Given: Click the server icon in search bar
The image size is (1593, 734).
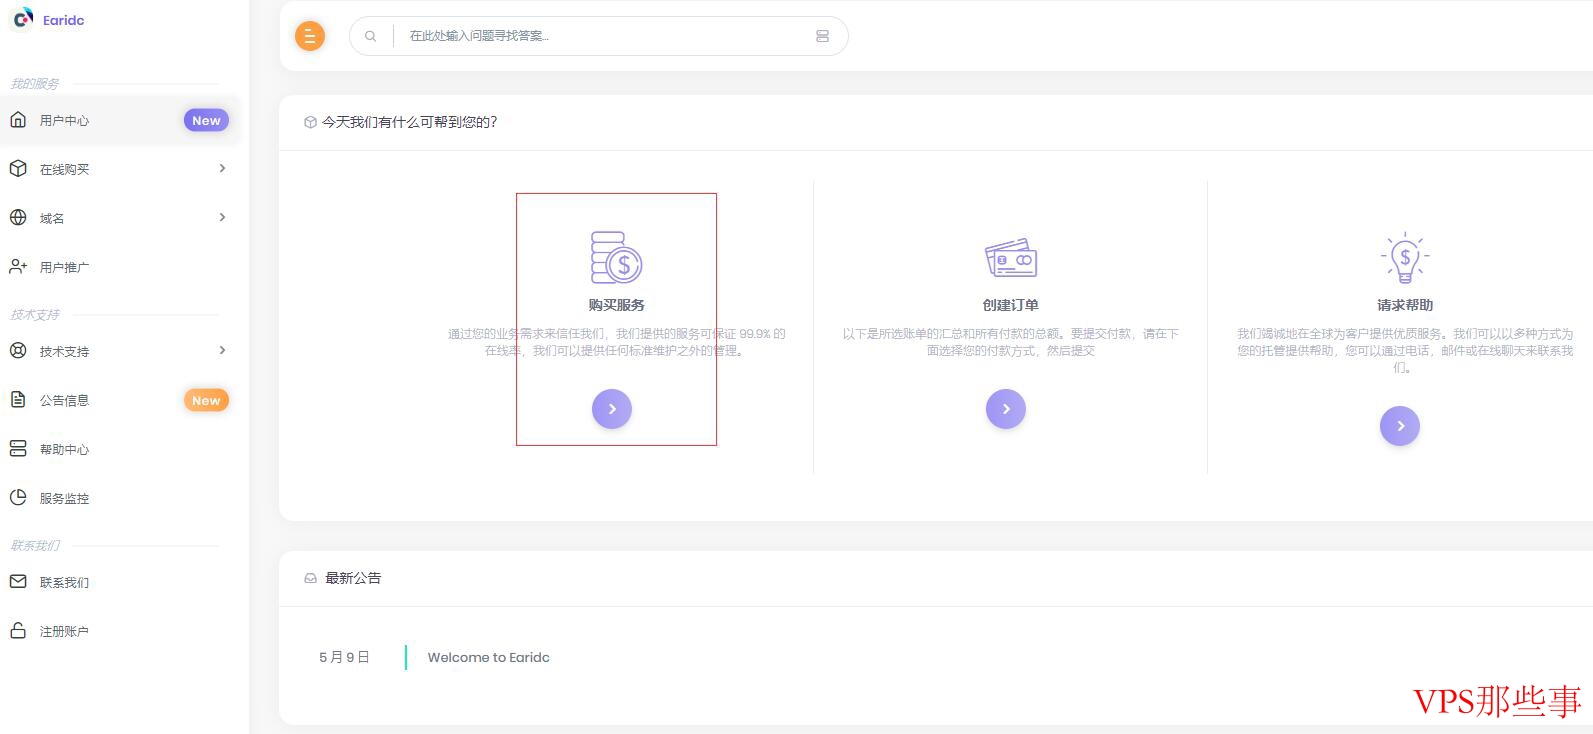Looking at the screenshot, I should click(822, 36).
